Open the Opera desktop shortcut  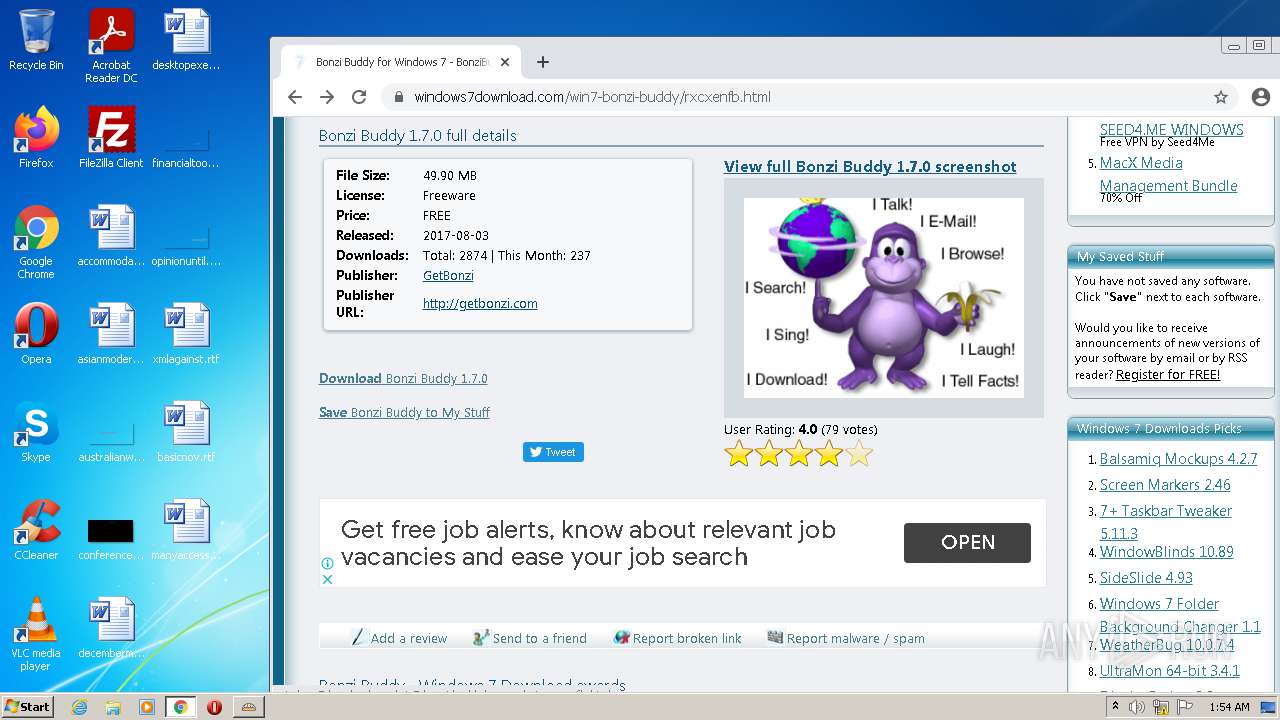(x=36, y=334)
